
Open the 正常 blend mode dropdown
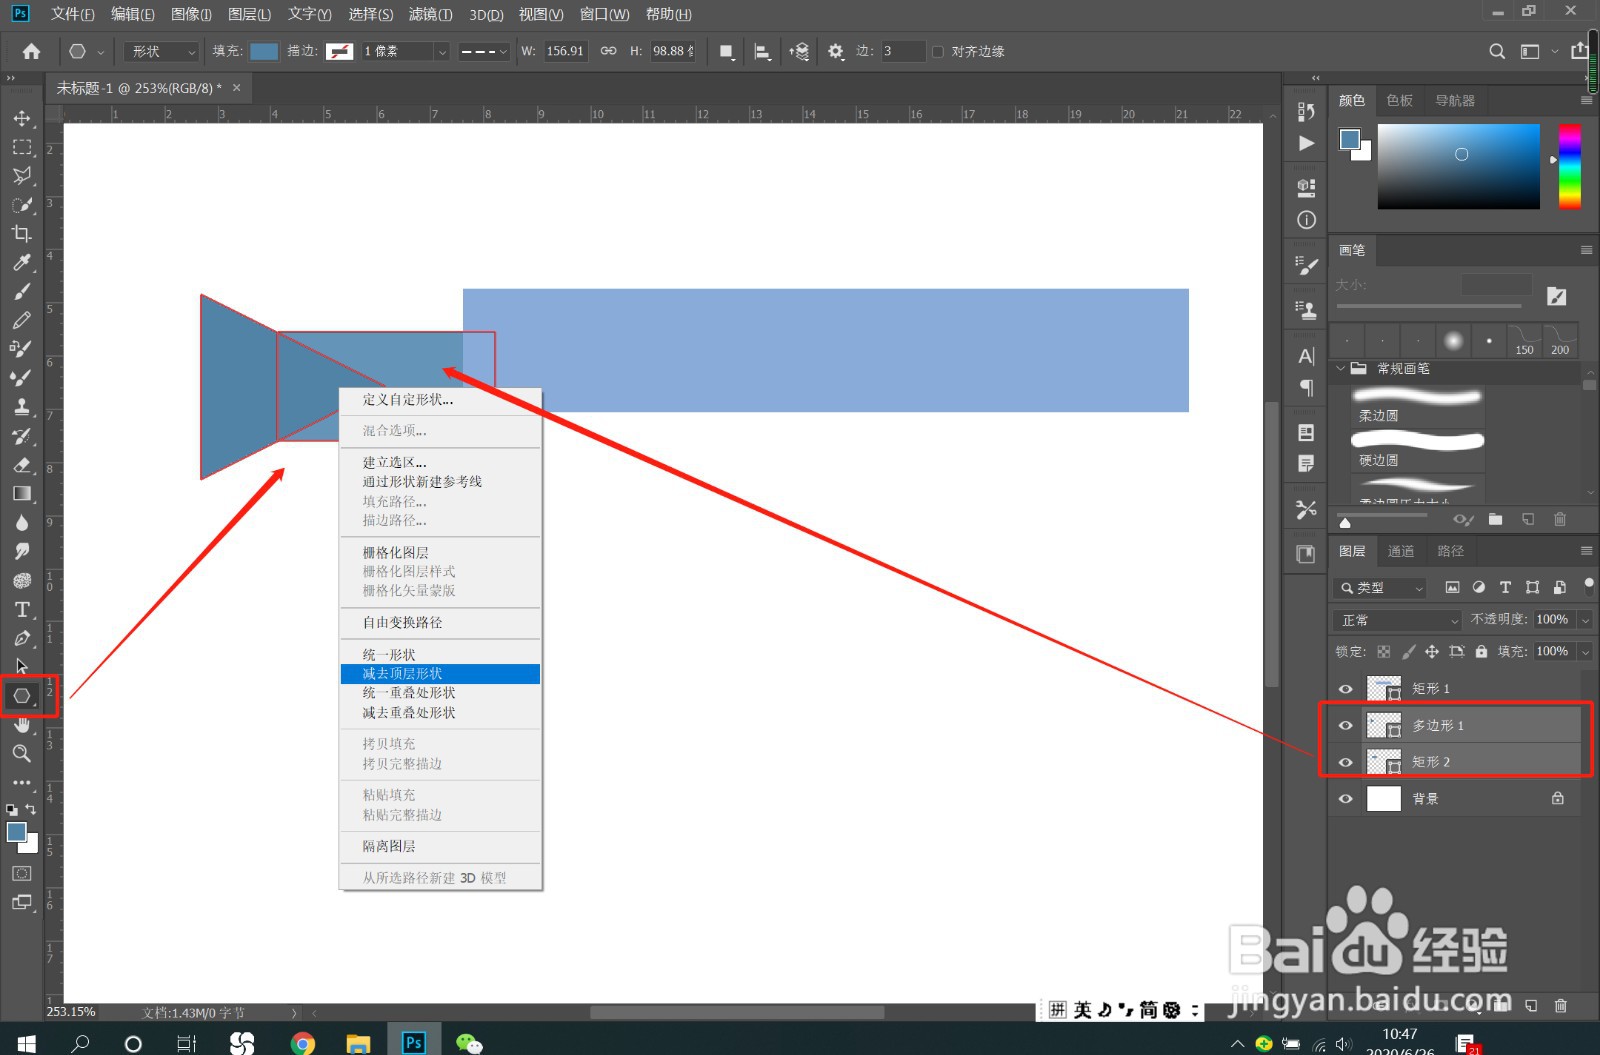1398,620
